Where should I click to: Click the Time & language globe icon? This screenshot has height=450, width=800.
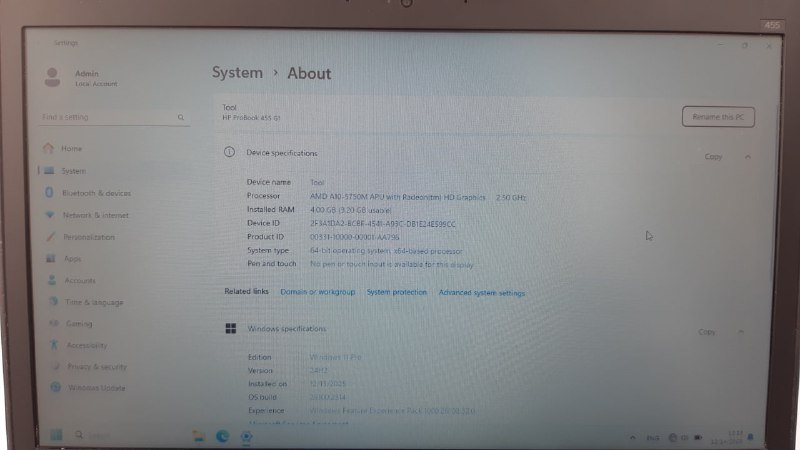(x=53, y=302)
